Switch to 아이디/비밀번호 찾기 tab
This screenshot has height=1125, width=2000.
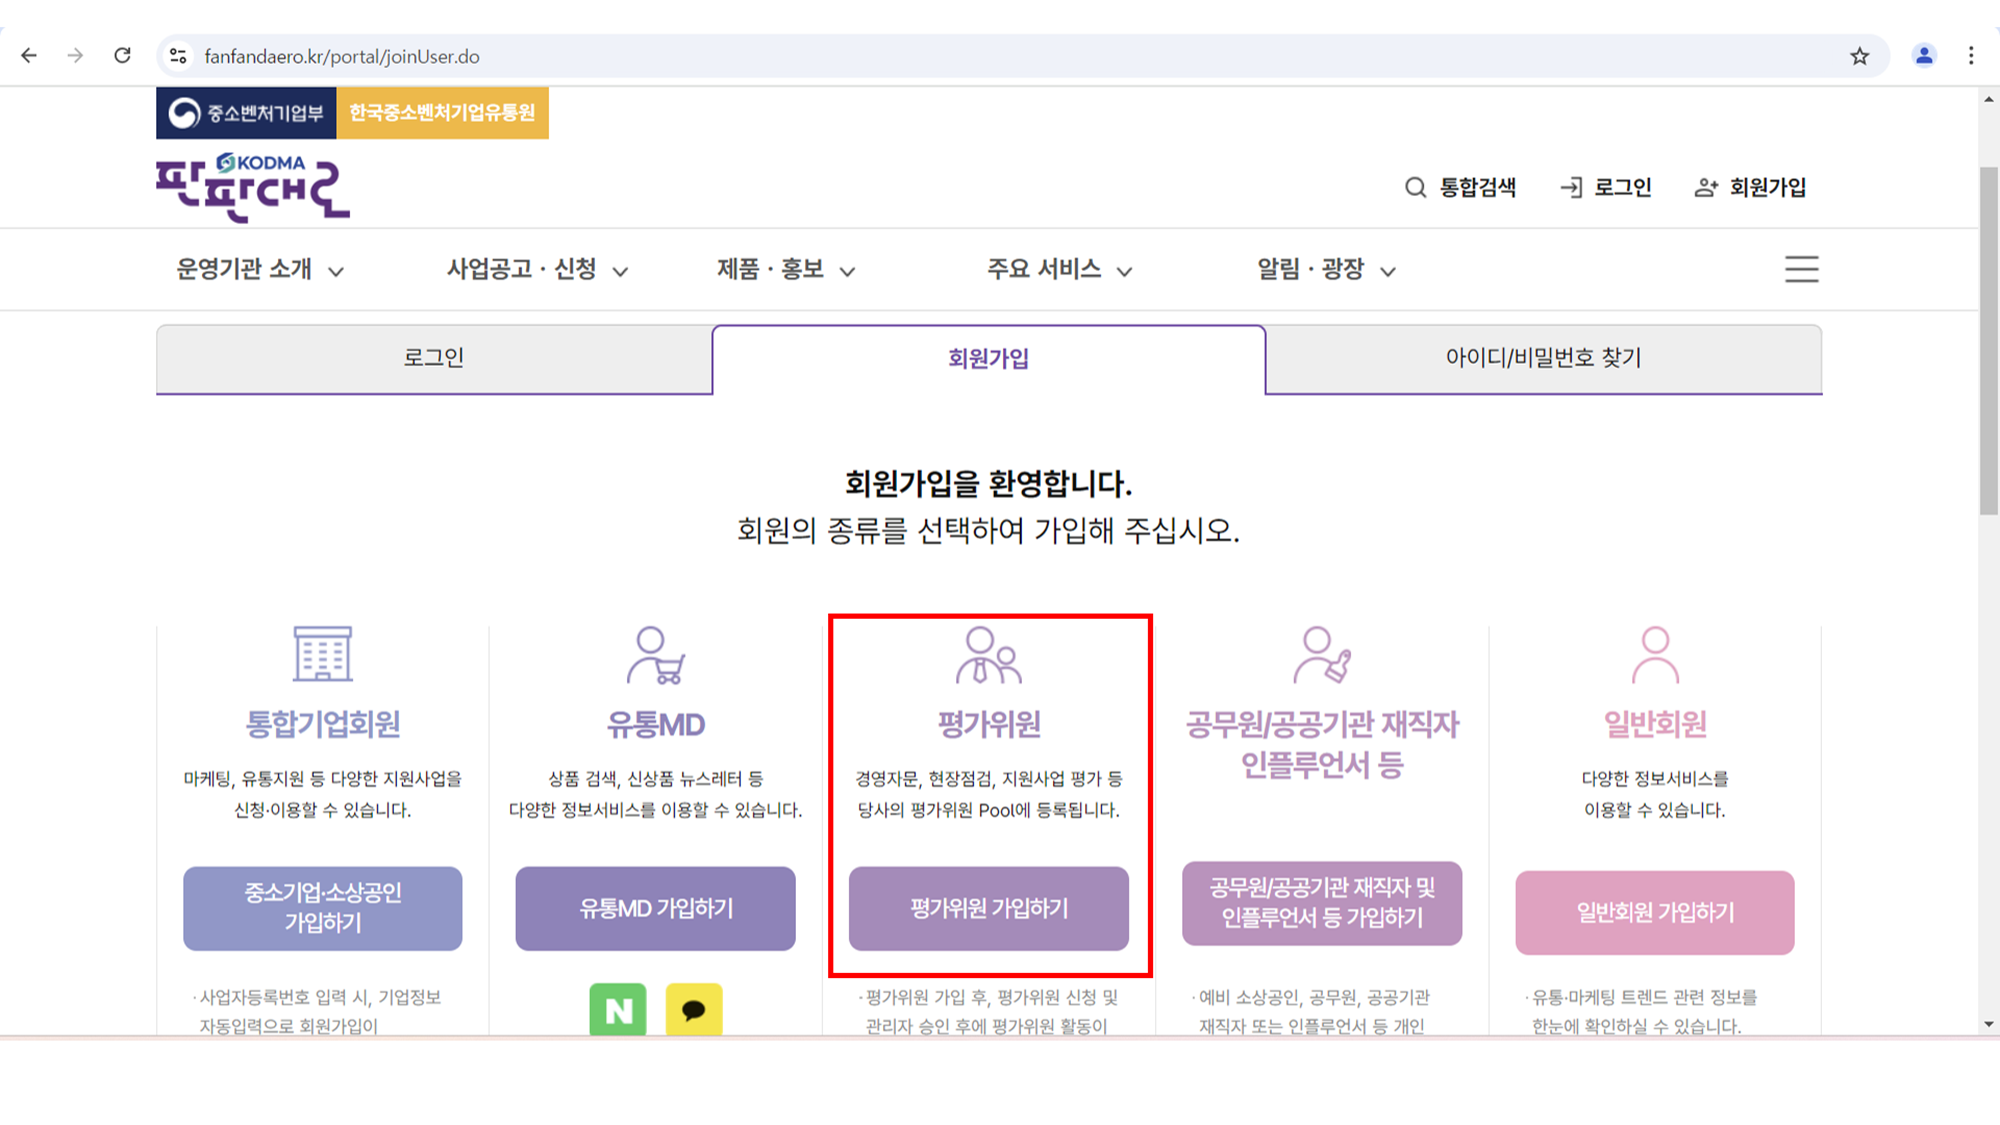[x=1543, y=358]
